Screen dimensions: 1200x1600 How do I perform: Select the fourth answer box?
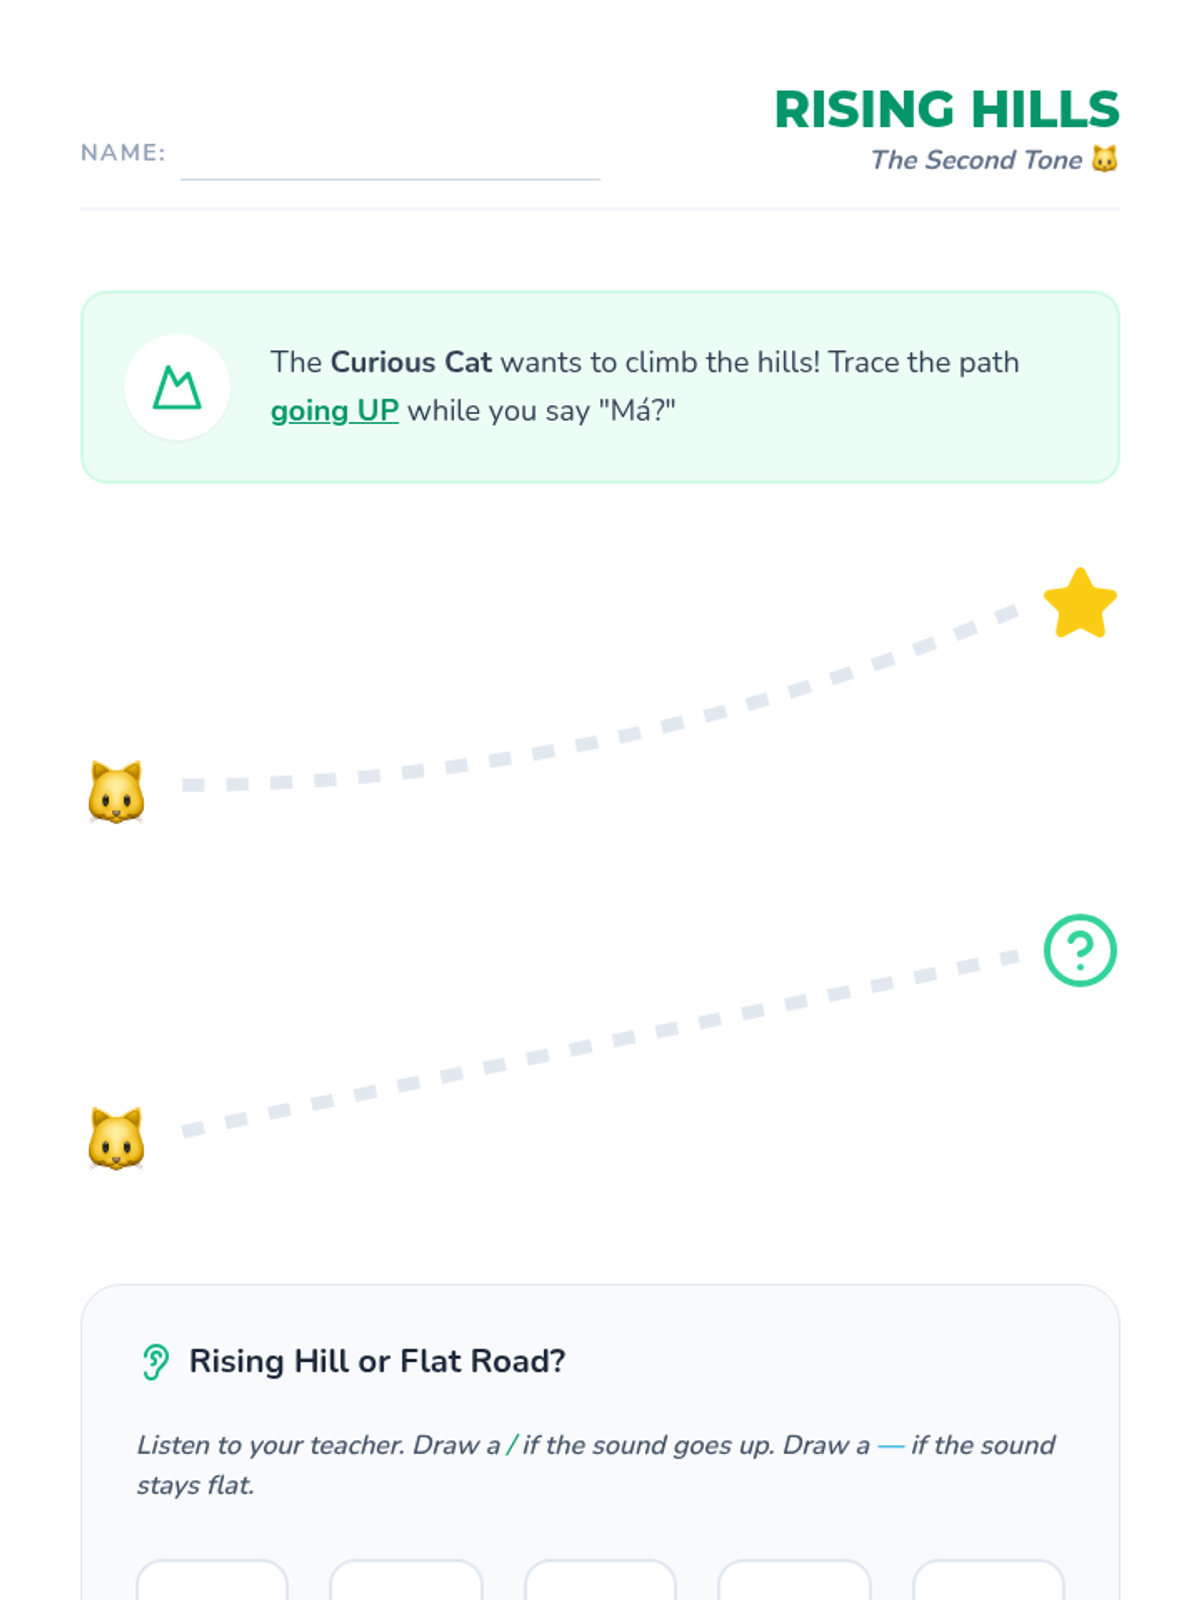794,1580
